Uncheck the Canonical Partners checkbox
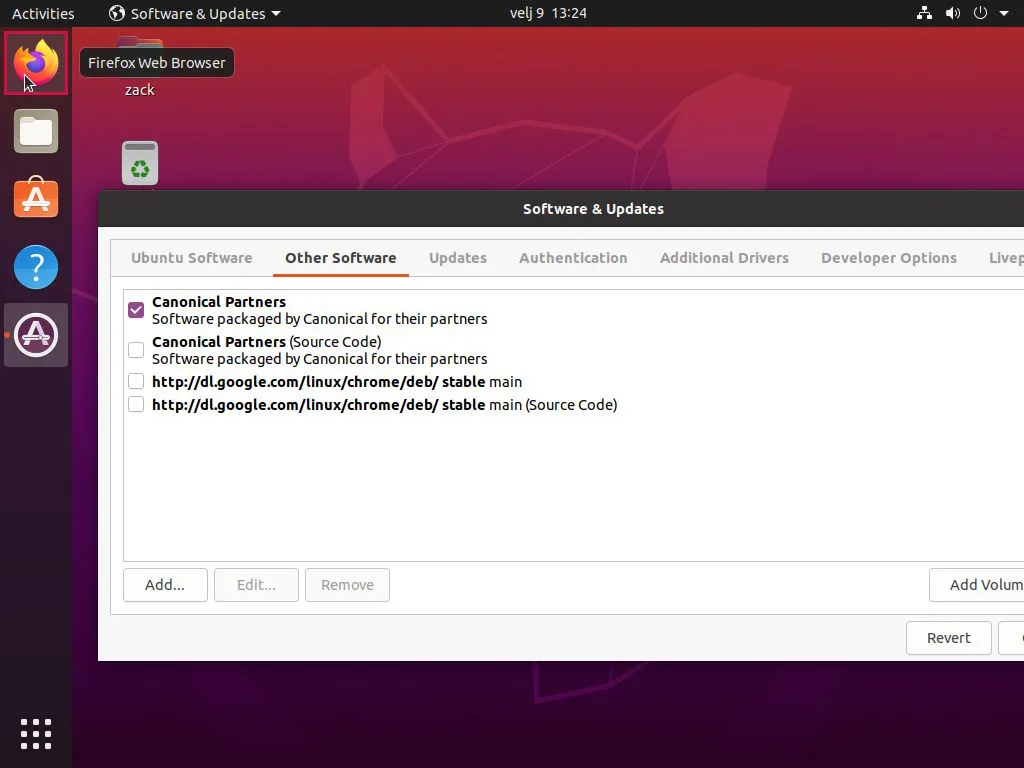1024x768 pixels. click(136, 310)
